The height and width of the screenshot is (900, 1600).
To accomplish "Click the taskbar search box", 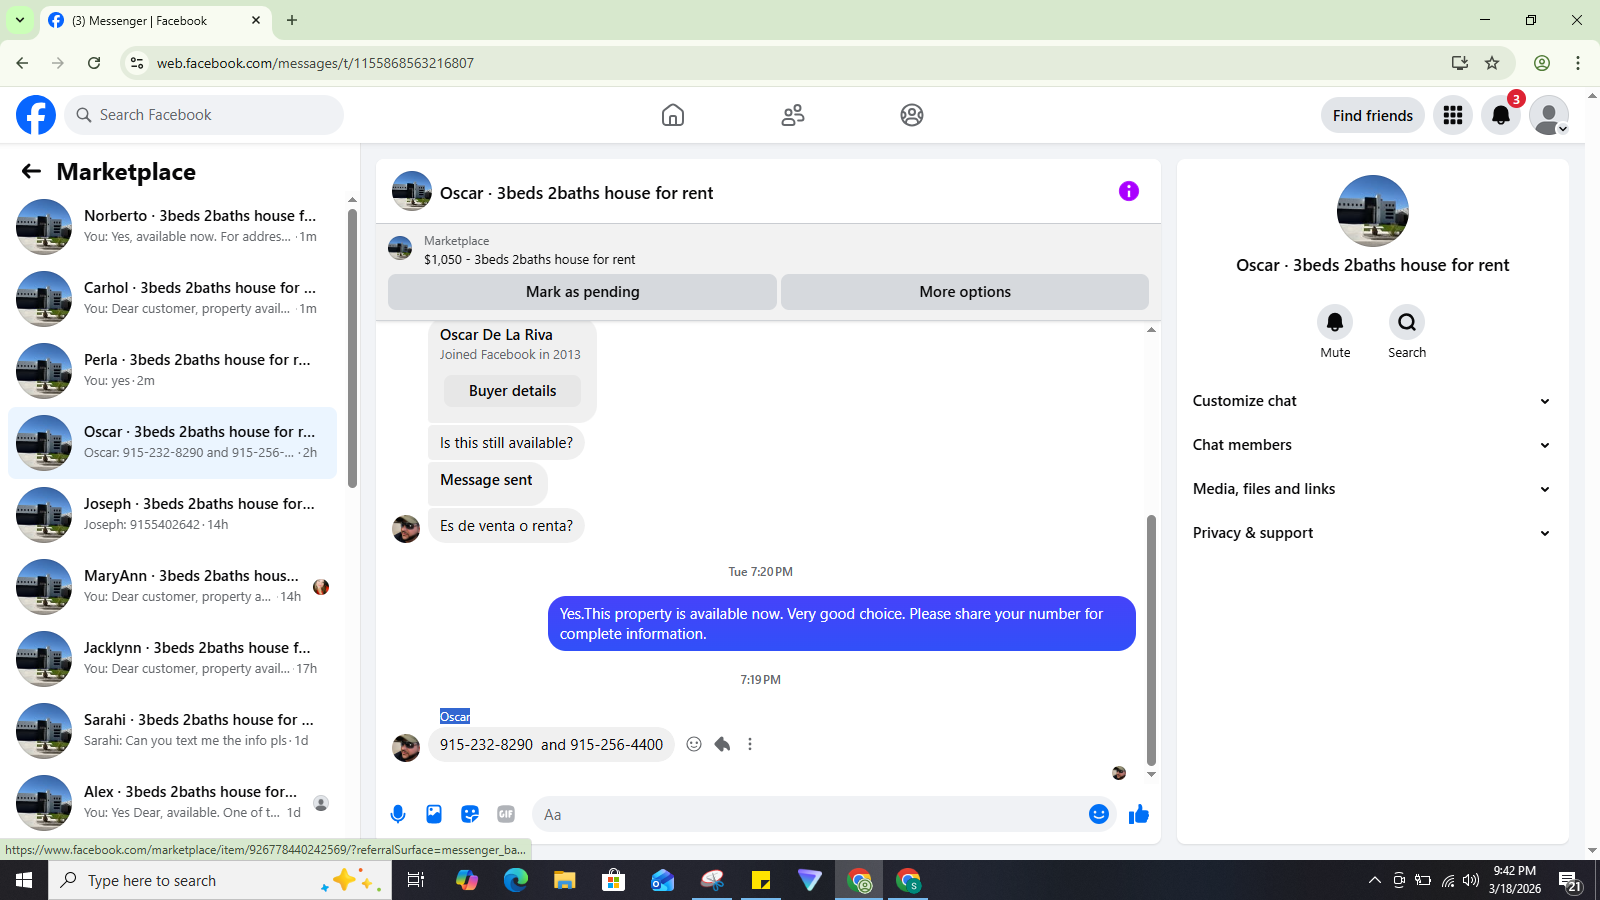I will [x=220, y=880].
